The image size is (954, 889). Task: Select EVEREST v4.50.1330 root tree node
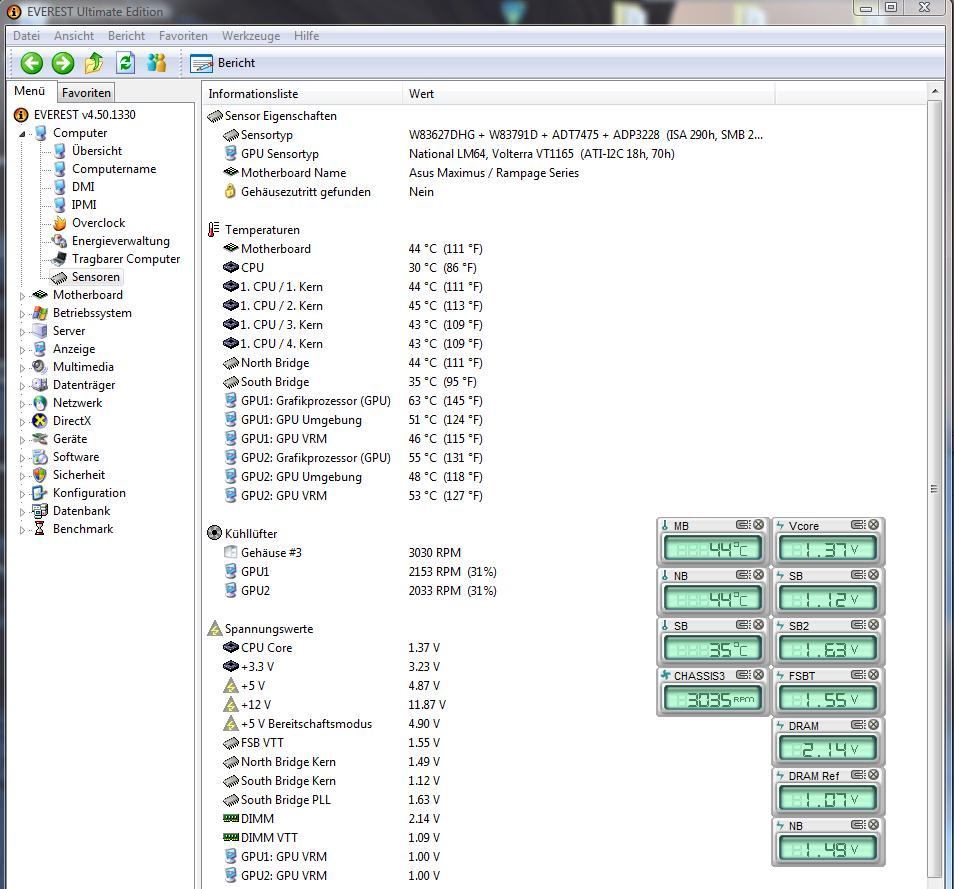click(x=85, y=114)
